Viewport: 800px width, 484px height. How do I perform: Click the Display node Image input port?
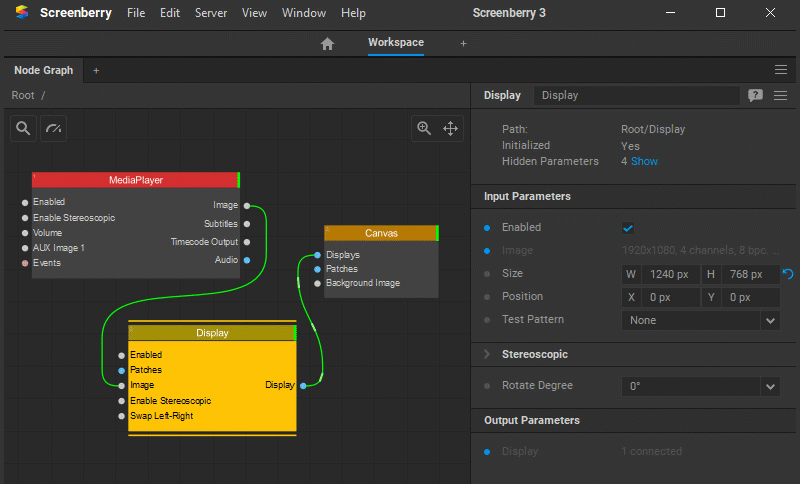pyautogui.click(x=121, y=386)
